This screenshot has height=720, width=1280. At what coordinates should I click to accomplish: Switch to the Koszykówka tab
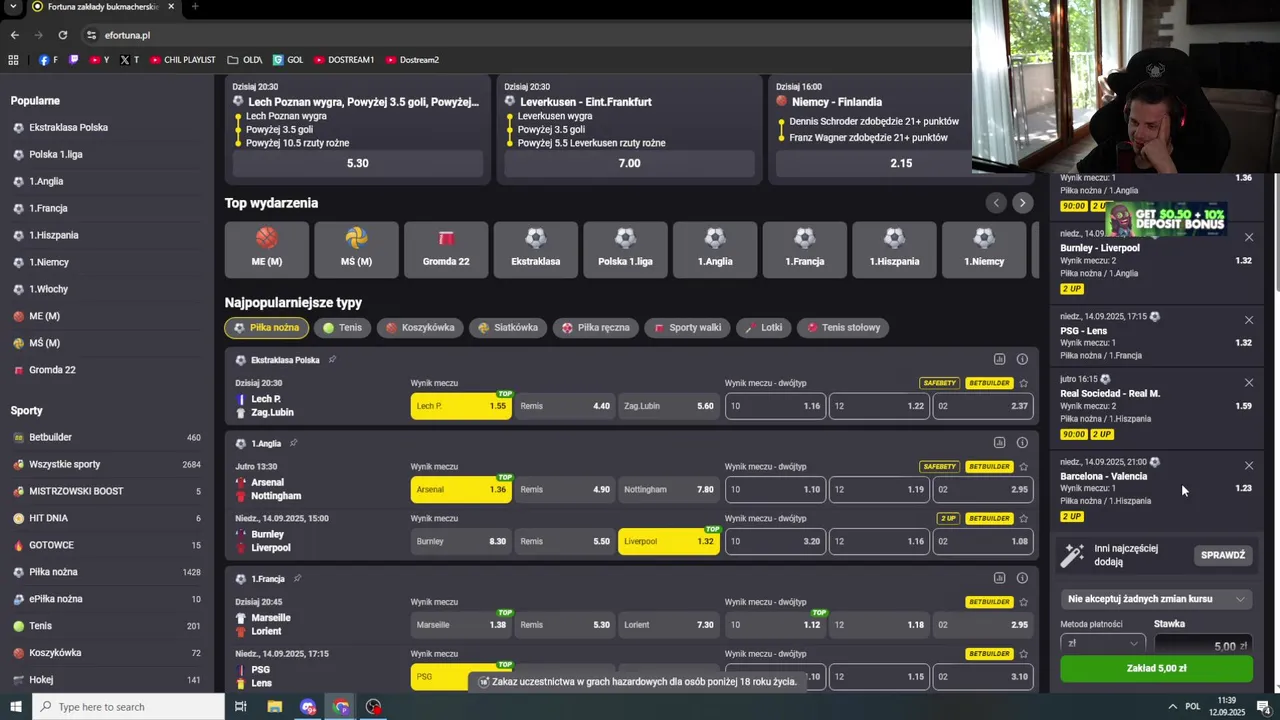420,328
